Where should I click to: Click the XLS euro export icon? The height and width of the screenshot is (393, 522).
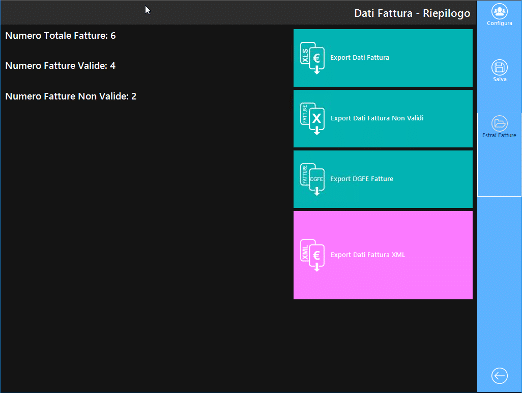(312, 58)
